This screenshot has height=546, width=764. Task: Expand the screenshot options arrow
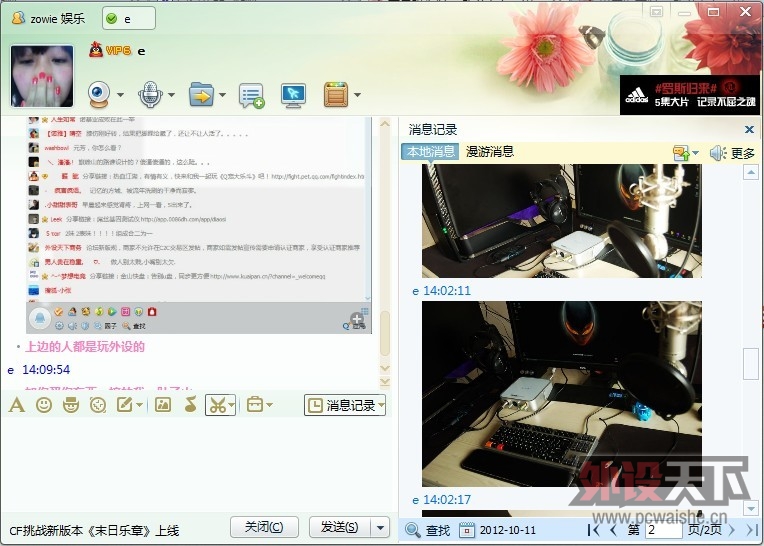coord(231,405)
